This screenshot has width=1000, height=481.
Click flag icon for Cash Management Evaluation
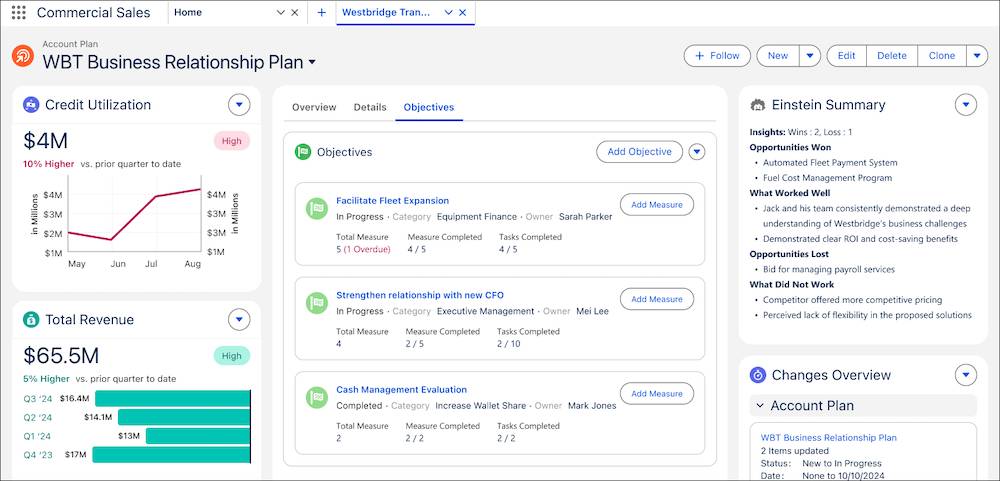point(317,398)
